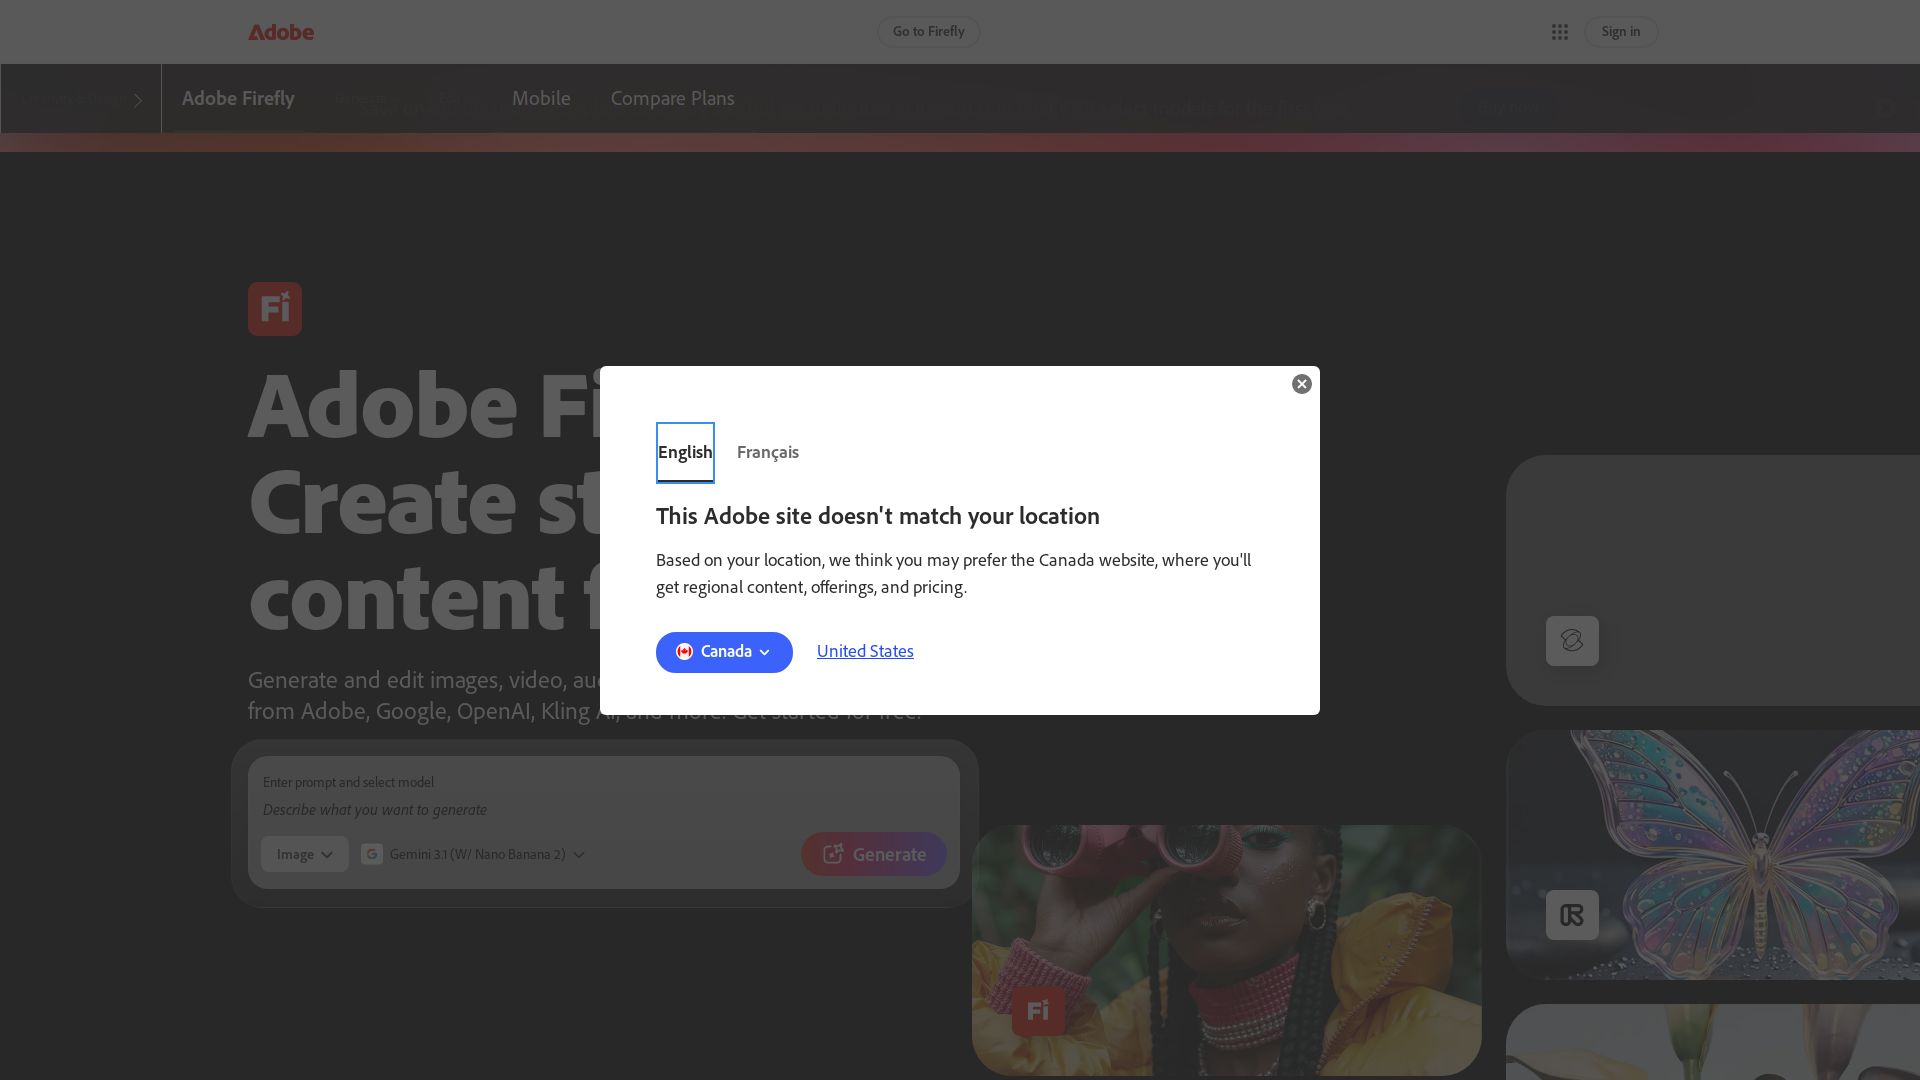Open the Compare Plans nav item
The height and width of the screenshot is (1080, 1920).
coord(672,98)
